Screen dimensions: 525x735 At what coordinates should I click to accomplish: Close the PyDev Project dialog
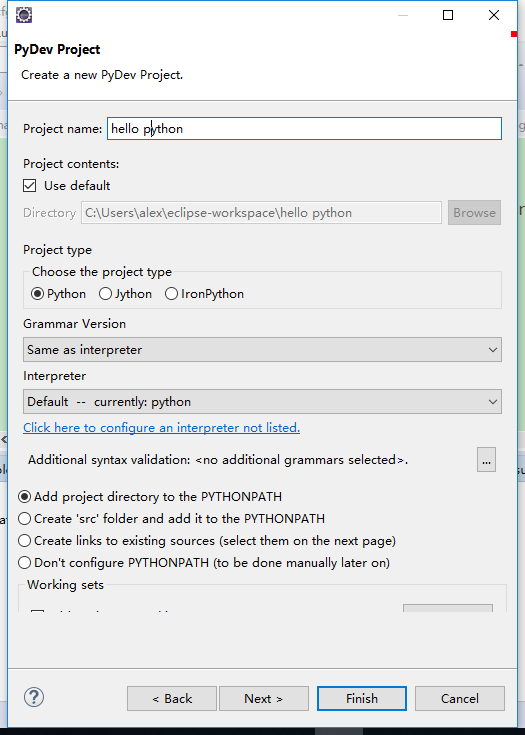coord(494,15)
